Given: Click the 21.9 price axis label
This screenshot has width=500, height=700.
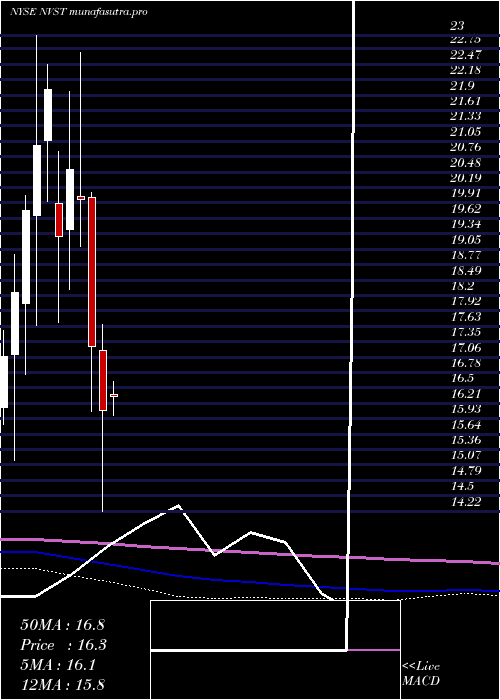Looking at the screenshot, I should tap(462, 86).
